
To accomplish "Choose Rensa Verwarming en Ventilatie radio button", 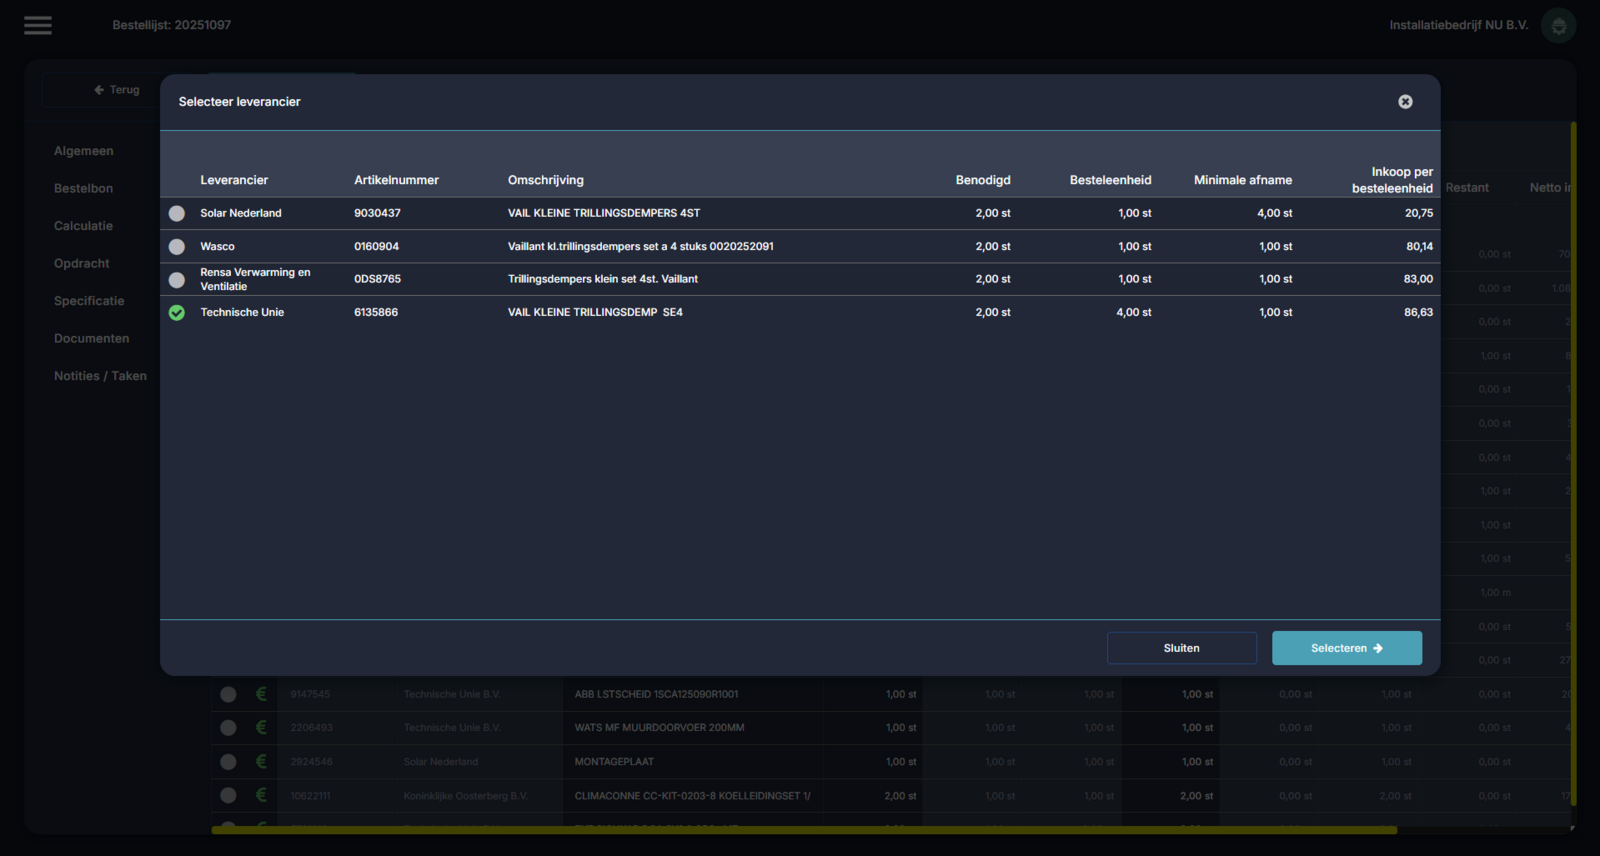I will [x=177, y=280].
